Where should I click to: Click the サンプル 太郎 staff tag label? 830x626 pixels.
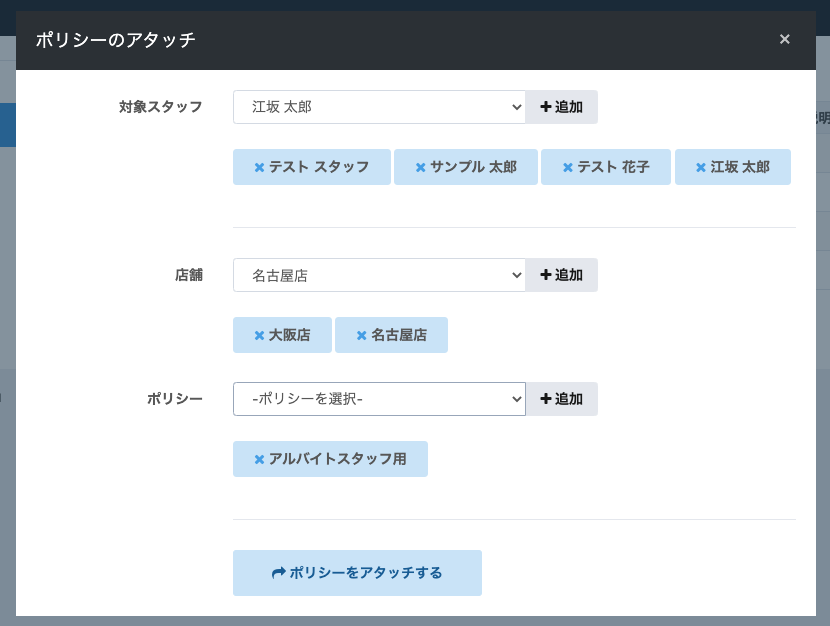pyautogui.click(x=473, y=168)
